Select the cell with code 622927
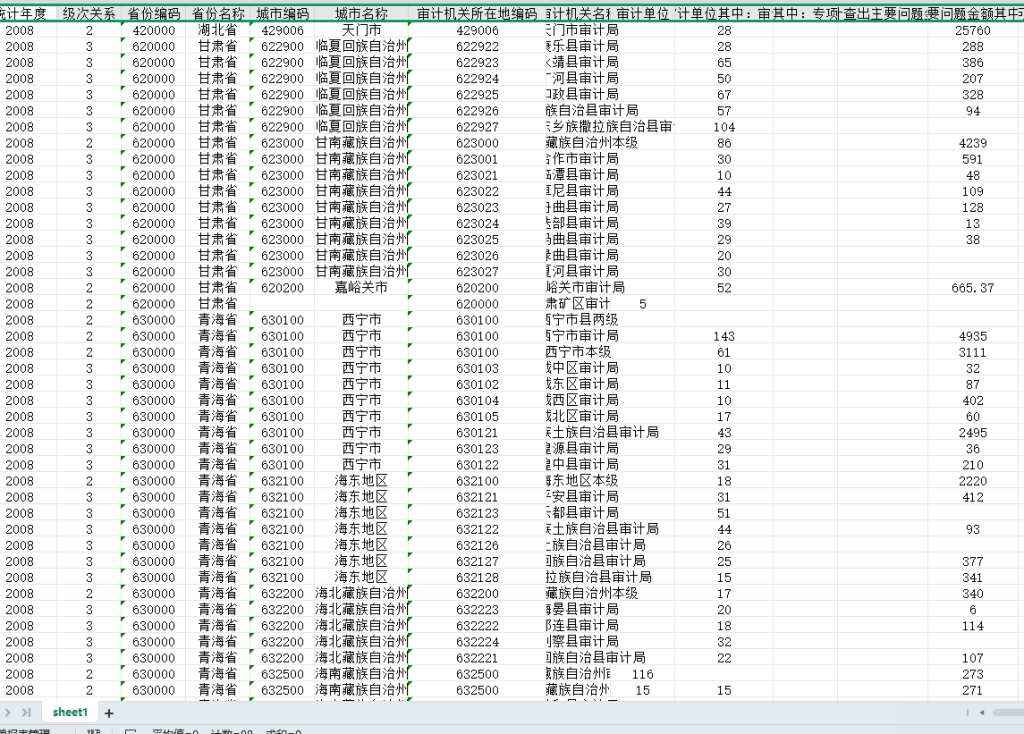 point(477,127)
